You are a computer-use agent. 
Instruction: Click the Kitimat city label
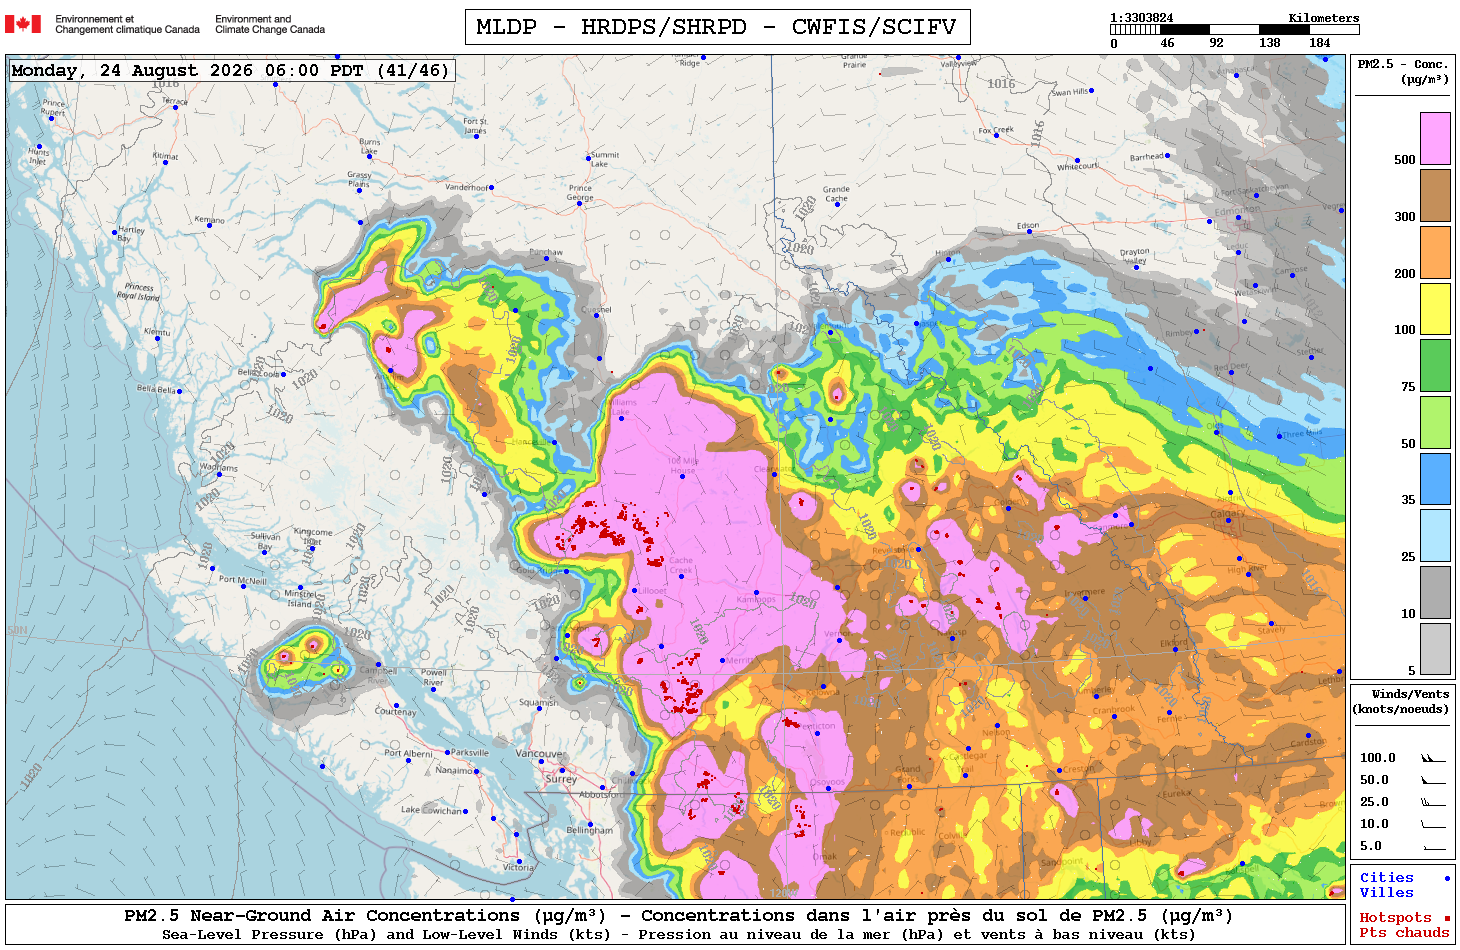(x=165, y=157)
